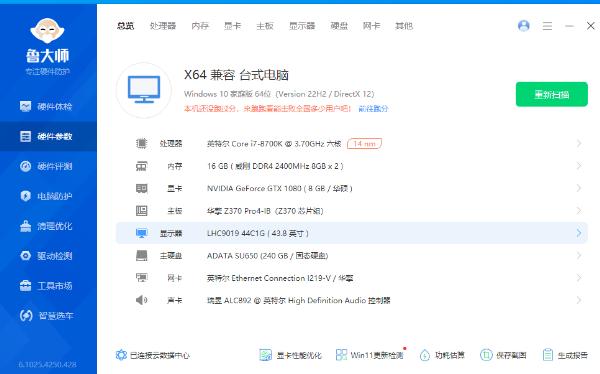The image size is (600, 374).
Task: Expand the 内存 row chevron
Action: pyautogui.click(x=579, y=166)
